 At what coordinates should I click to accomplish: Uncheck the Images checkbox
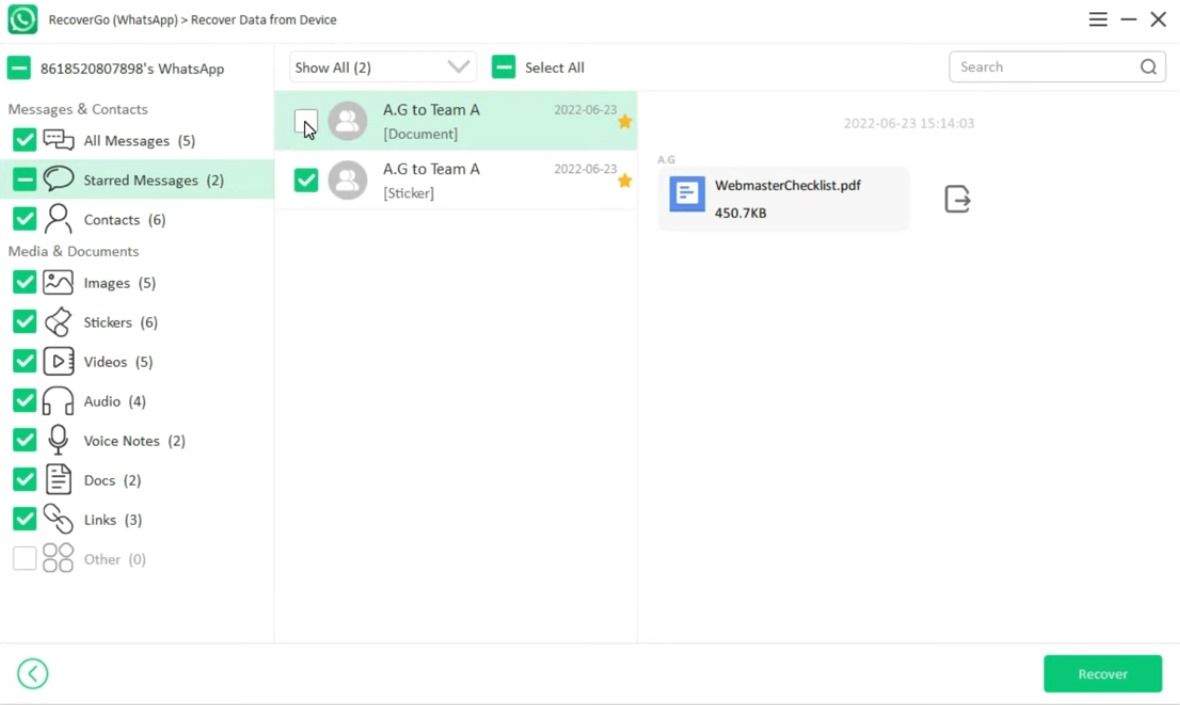24,282
